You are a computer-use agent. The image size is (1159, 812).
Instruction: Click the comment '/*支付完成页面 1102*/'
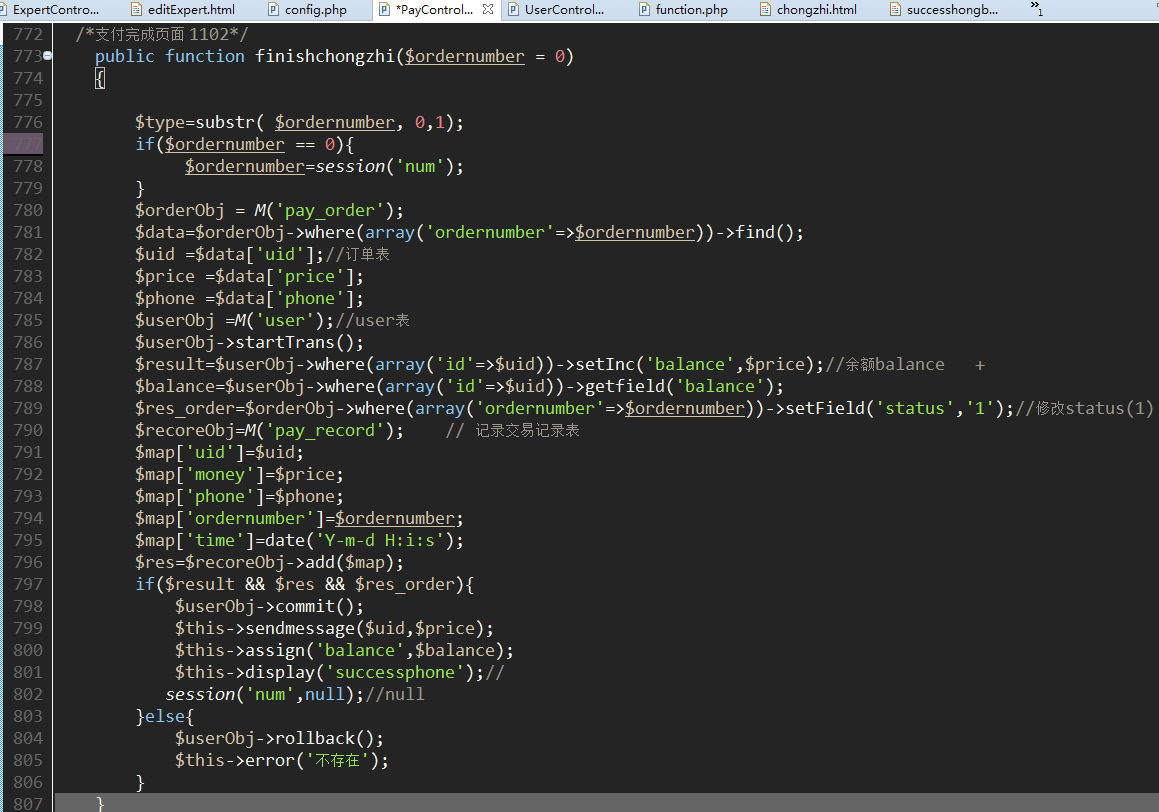pyautogui.click(x=162, y=35)
